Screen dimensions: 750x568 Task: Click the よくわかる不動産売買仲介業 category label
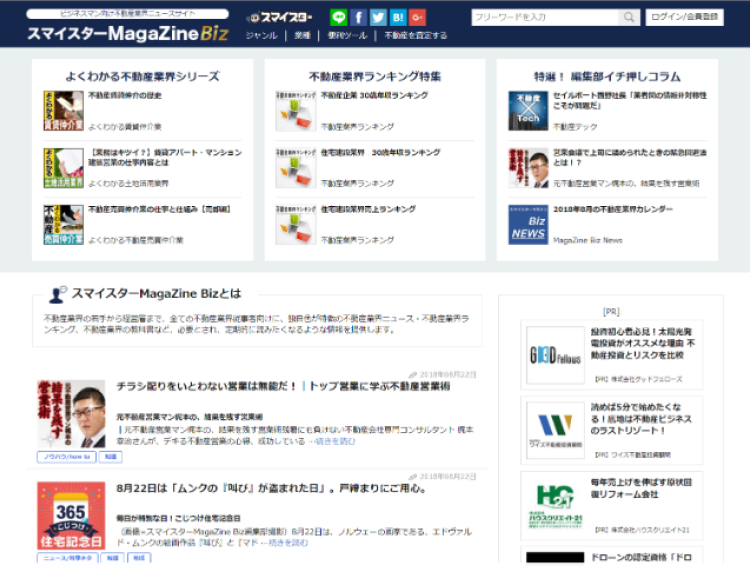pyautogui.click(x=135, y=240)
